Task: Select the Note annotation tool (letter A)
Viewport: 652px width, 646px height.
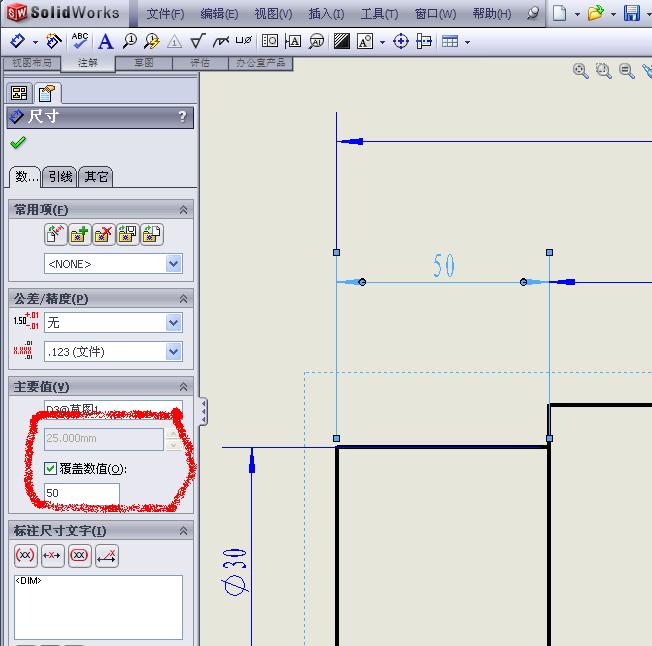Action: (x=106, y=42)
